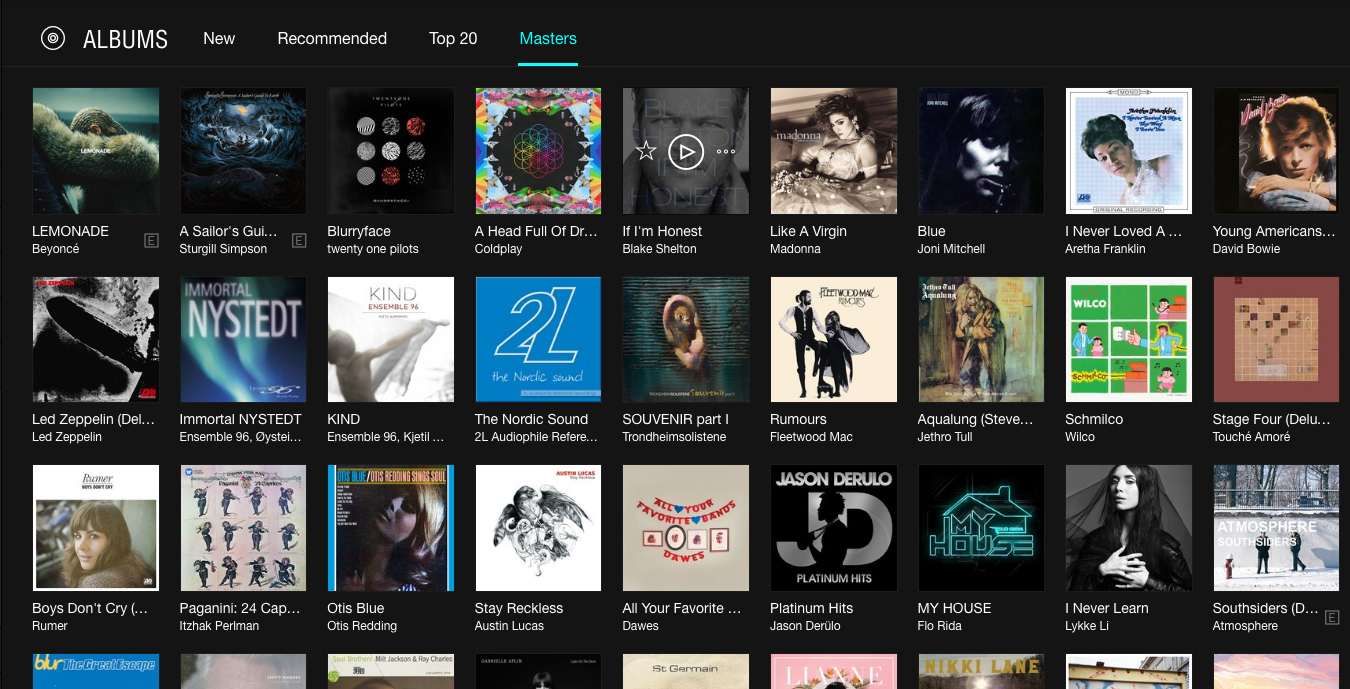Open Stay Reckless album cover

click(538, 528)
